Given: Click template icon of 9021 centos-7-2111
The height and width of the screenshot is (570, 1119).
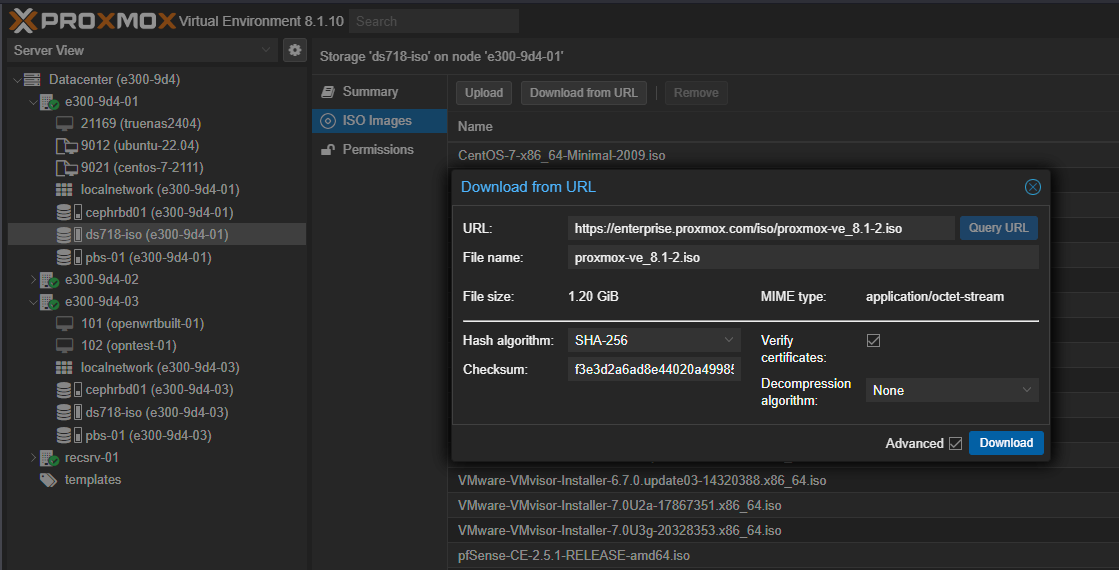Looking at the screenshot, I should (x=66, y=168).
